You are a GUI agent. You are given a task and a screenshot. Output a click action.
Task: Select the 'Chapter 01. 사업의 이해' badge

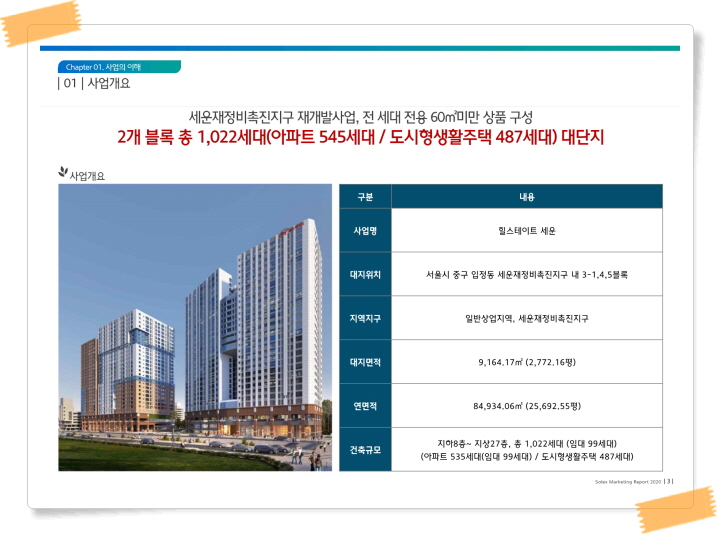pyautogui.click(x=119, y=67)
